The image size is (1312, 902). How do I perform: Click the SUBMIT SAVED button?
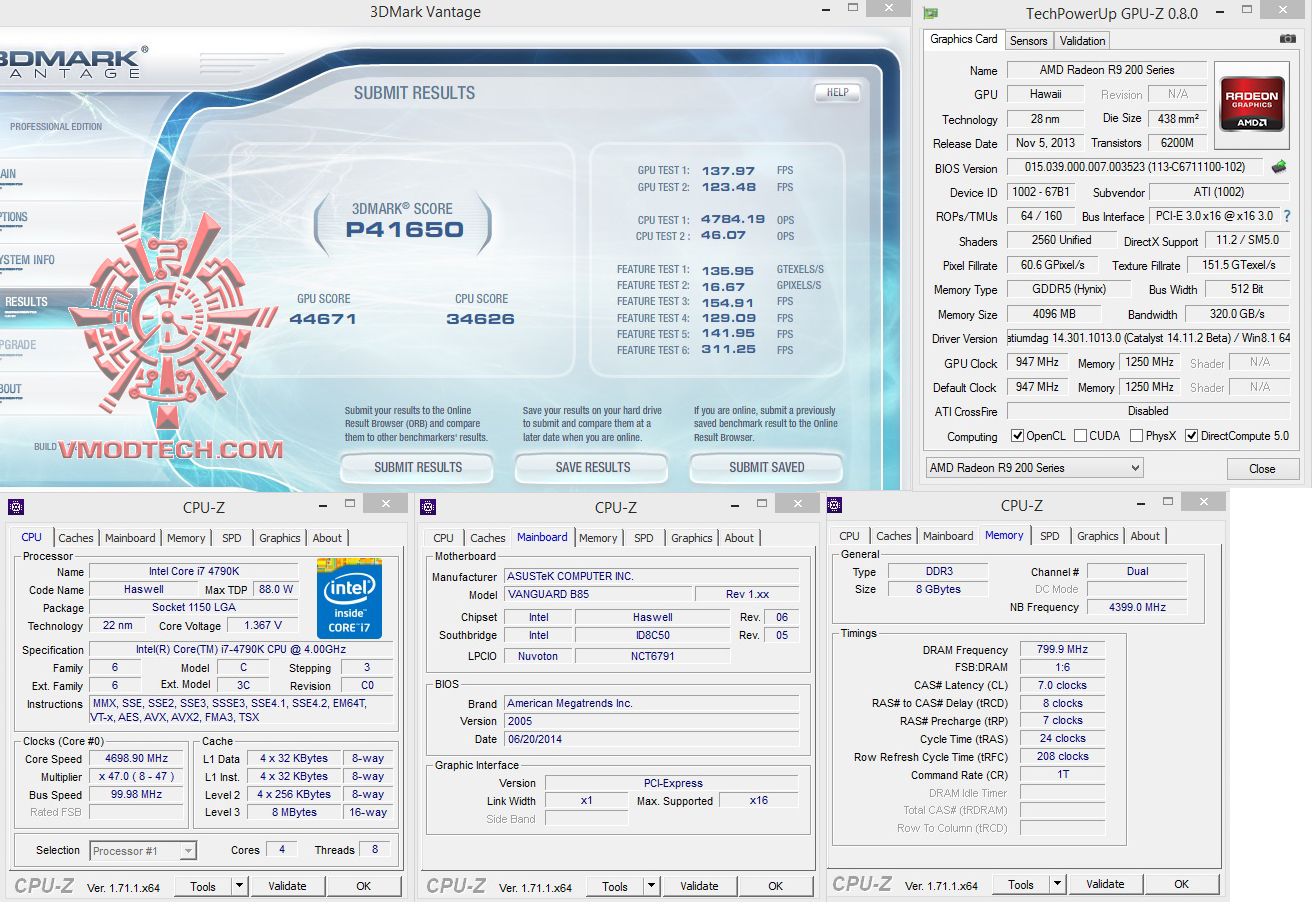(x=767, y=467)
